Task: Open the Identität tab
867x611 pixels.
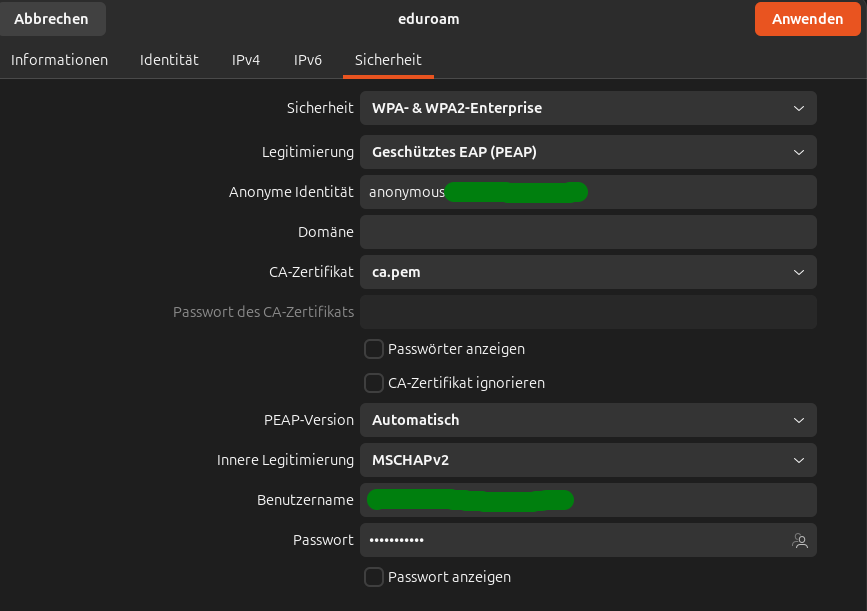Action: (169, 60)
